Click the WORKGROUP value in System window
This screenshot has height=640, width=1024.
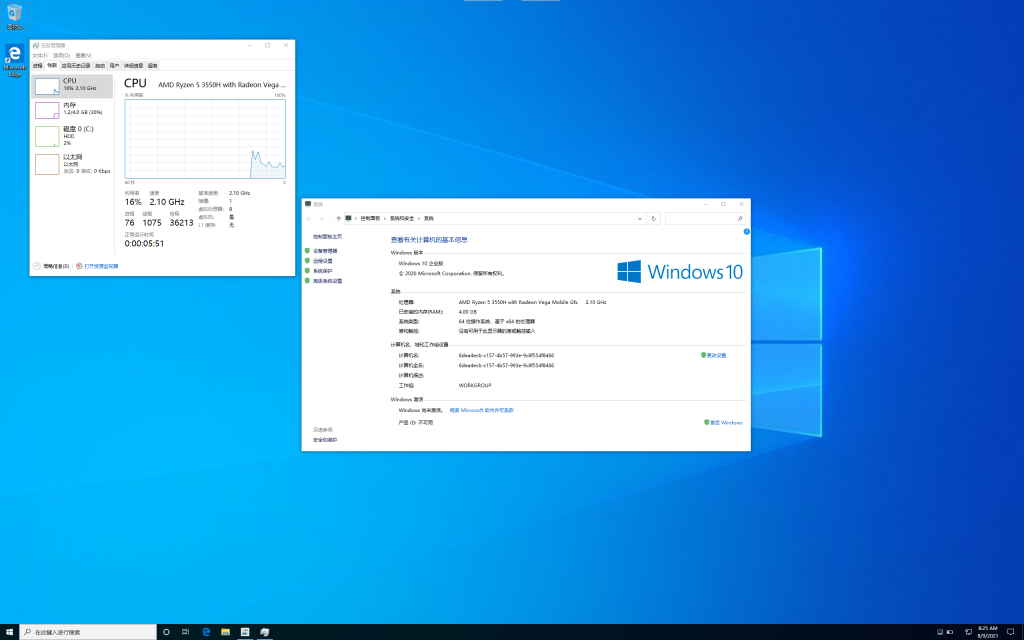[475, 385]
